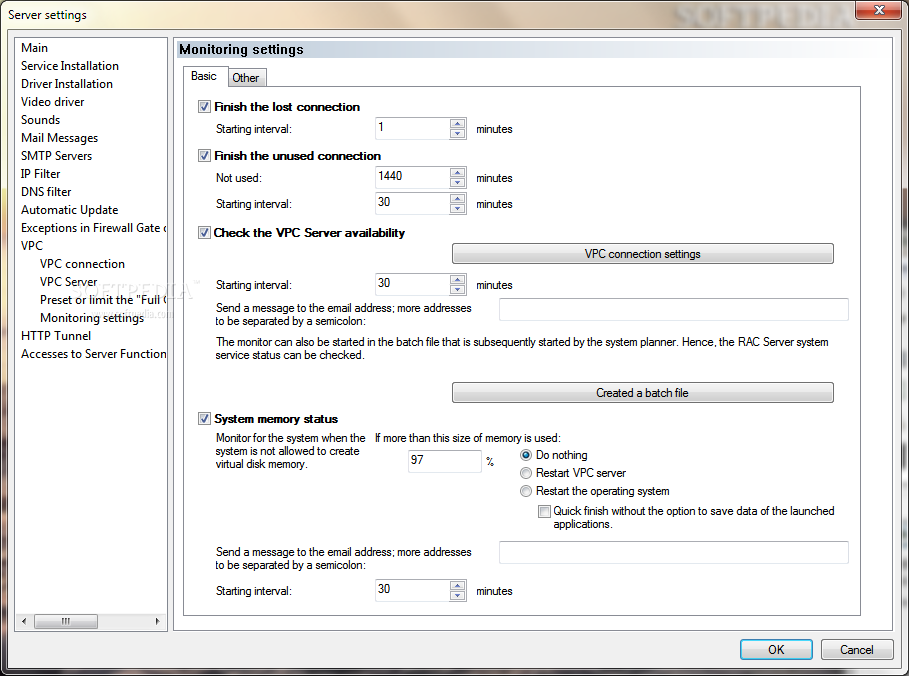
Task: Open HTTP Tunnel settings
Action: point(56,336)
